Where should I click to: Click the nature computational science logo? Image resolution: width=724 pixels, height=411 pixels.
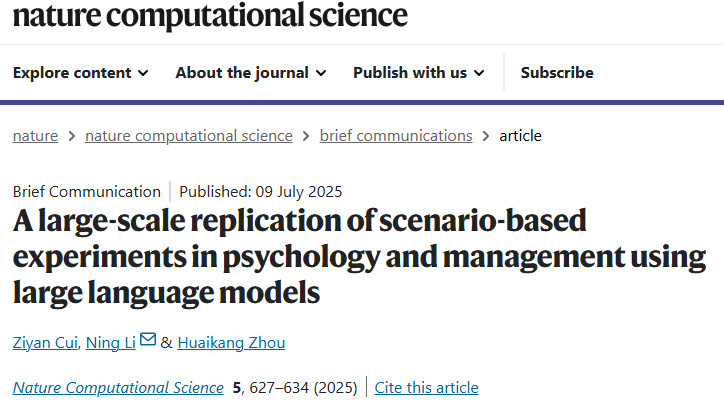pyautogui.click(x=210, y=15)
